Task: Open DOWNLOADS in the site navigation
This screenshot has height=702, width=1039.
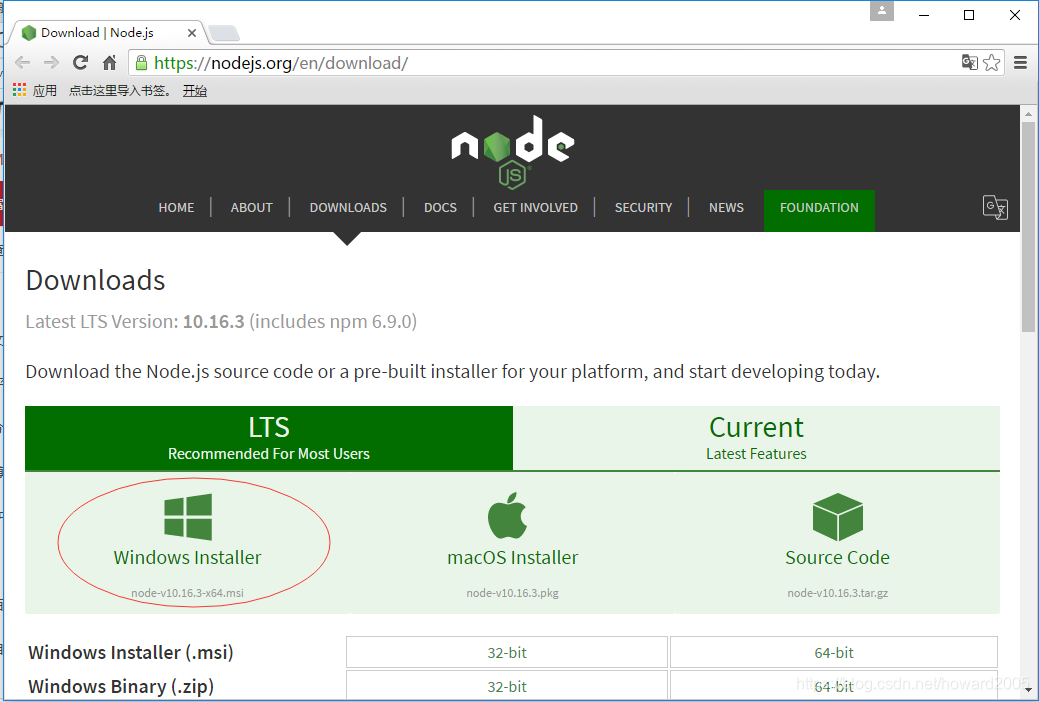Action: click(x=348, y=207)
